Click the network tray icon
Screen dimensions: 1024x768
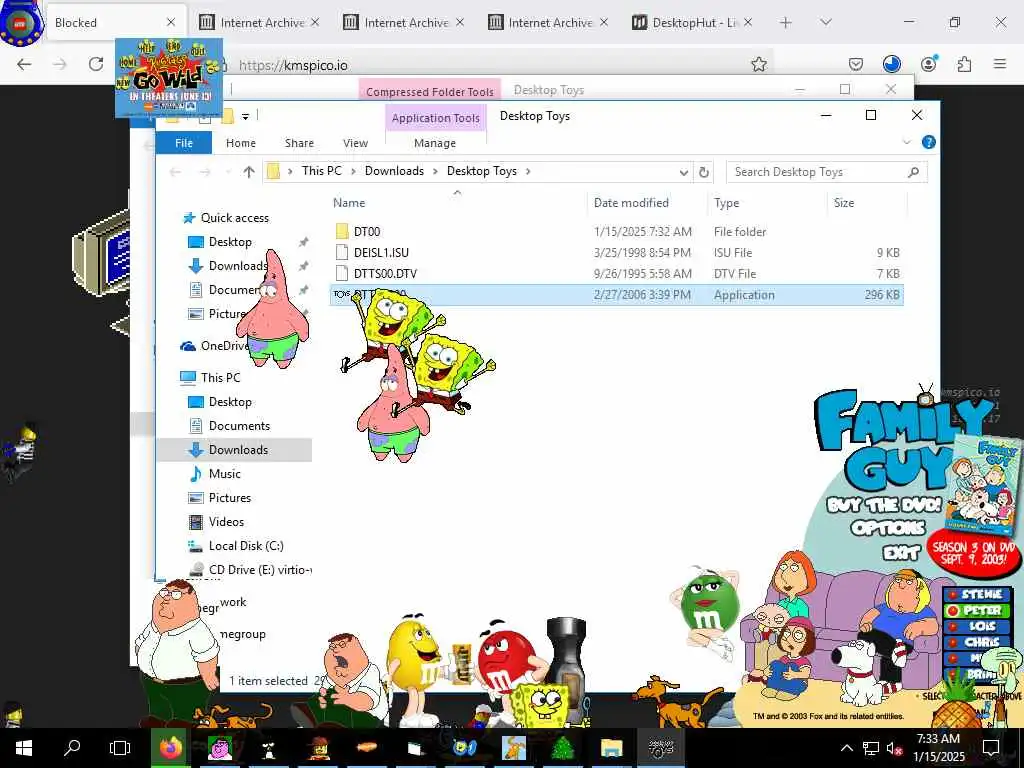871,748
